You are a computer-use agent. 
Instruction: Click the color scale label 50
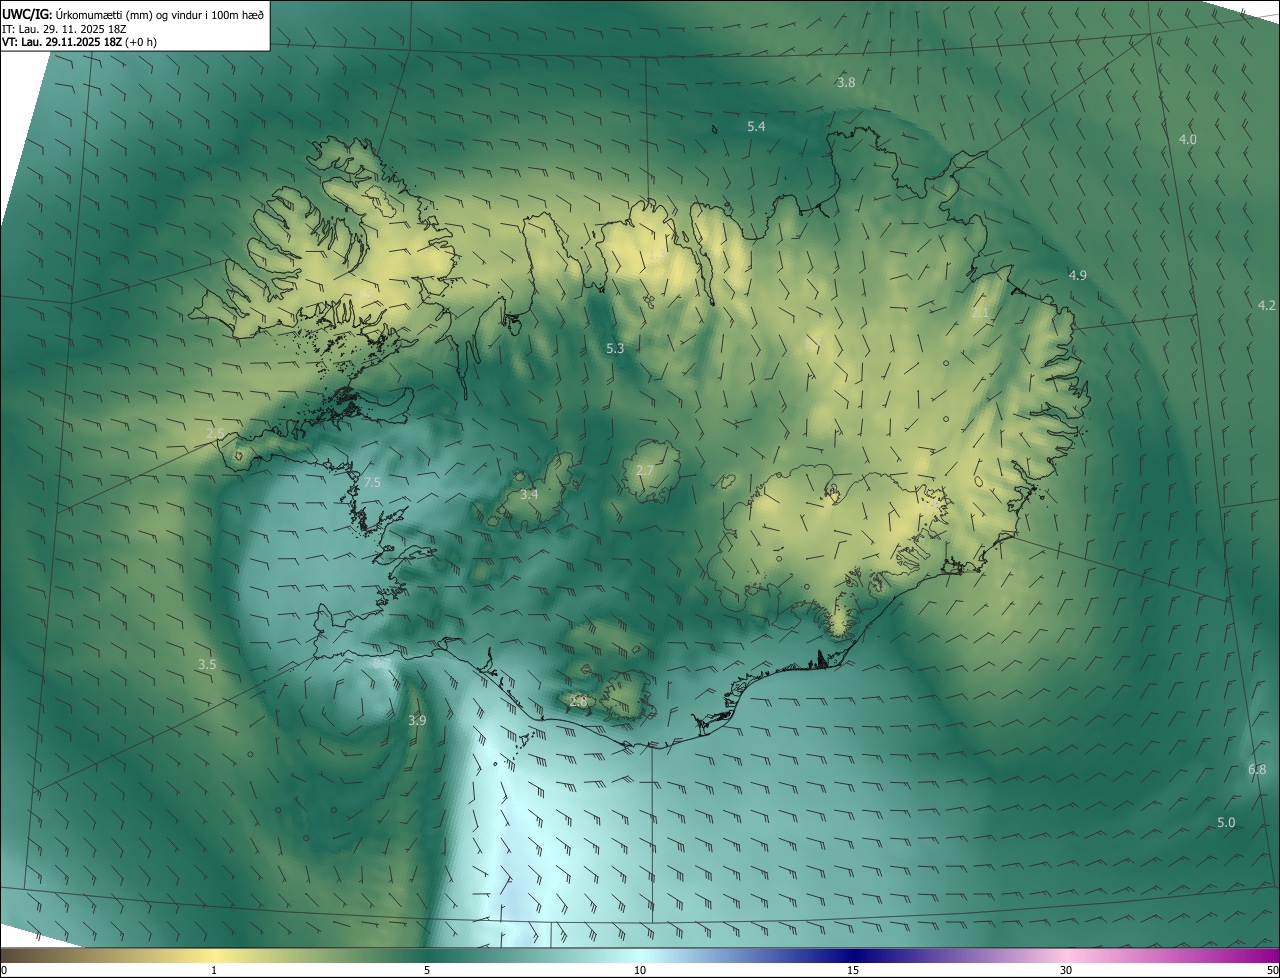point(1272,970)
